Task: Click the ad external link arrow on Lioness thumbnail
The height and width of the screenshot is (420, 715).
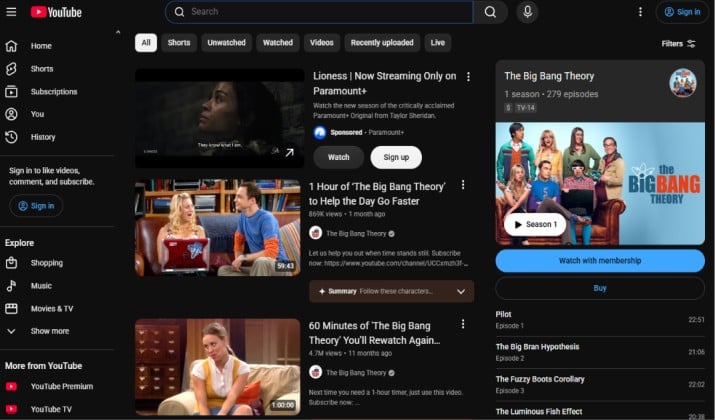Action: (290, 152)
